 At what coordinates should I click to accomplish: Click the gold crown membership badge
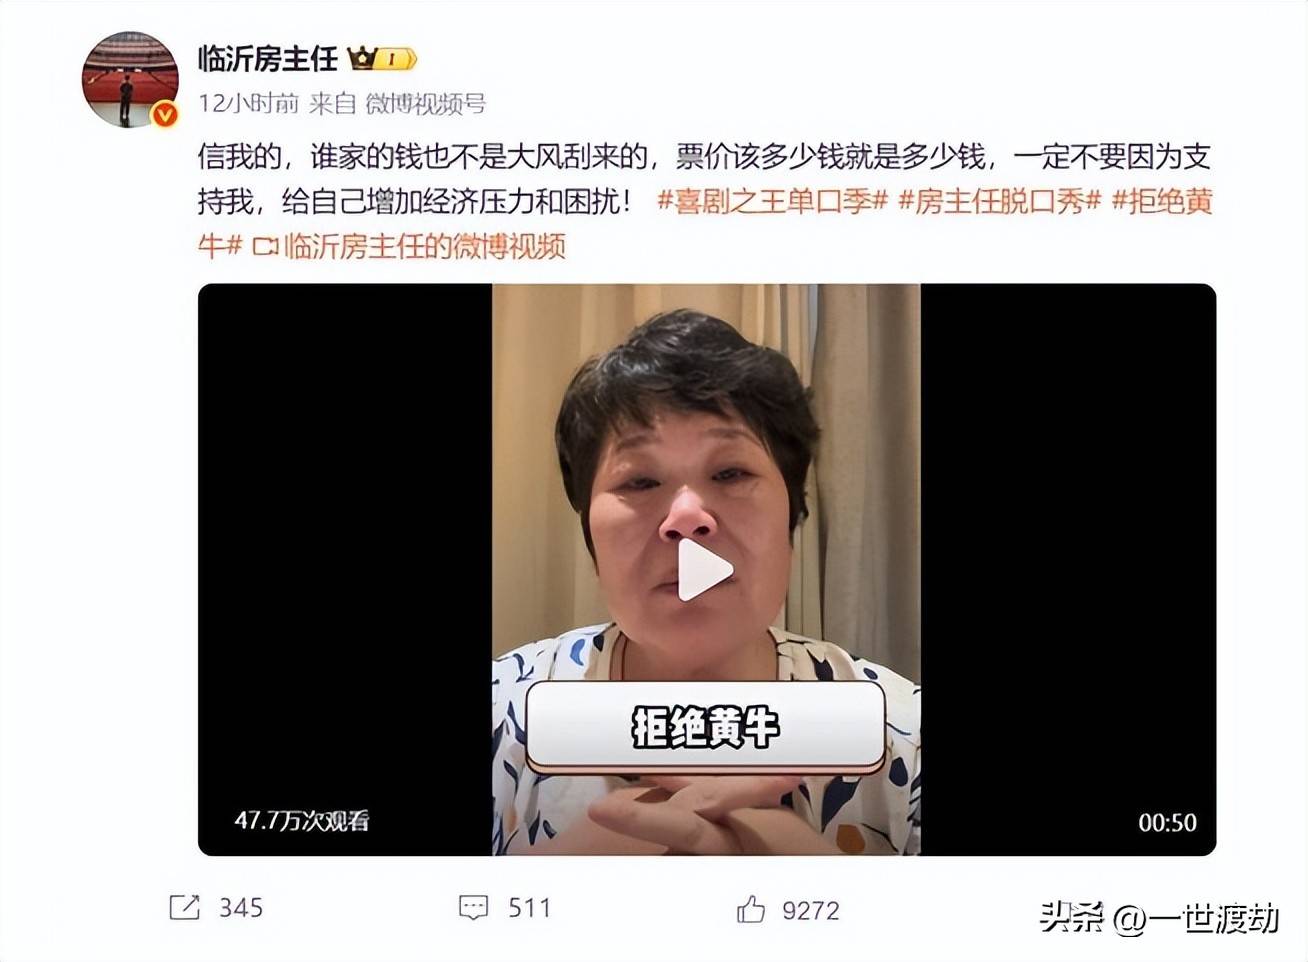coord(382,59)
